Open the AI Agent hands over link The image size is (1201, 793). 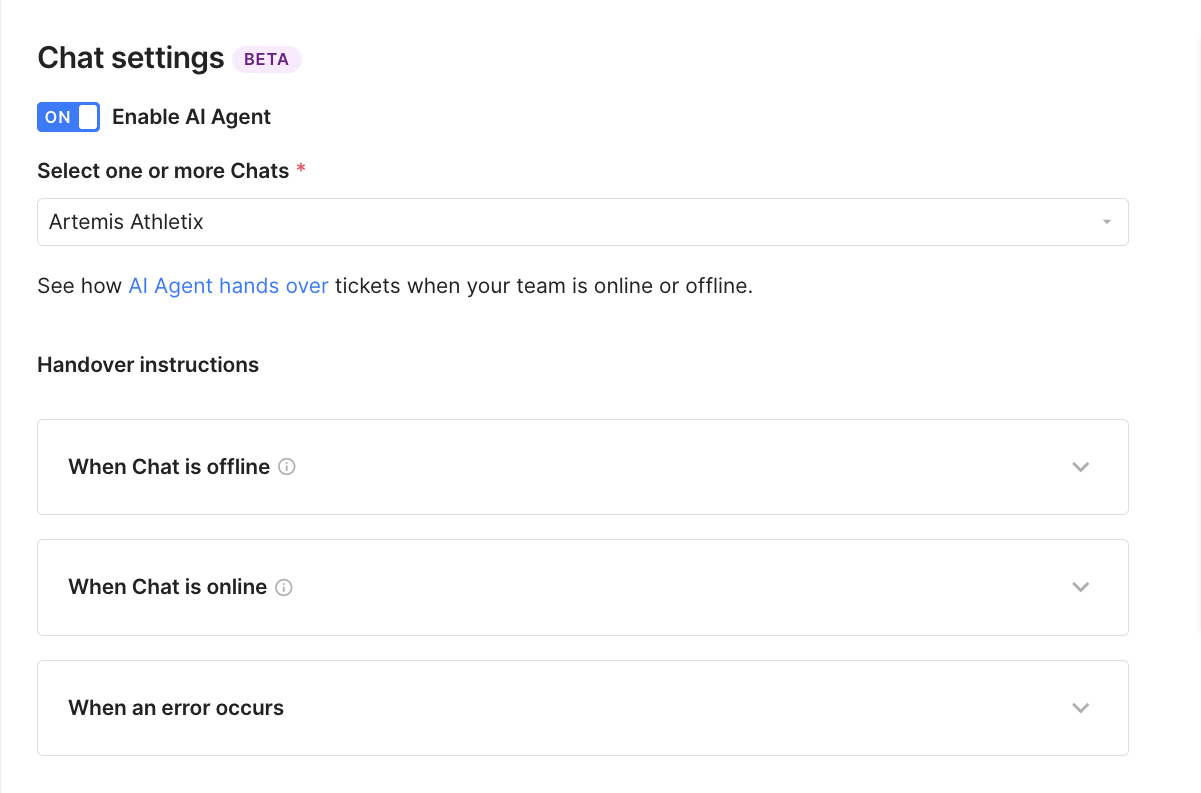tap(228, 286)
